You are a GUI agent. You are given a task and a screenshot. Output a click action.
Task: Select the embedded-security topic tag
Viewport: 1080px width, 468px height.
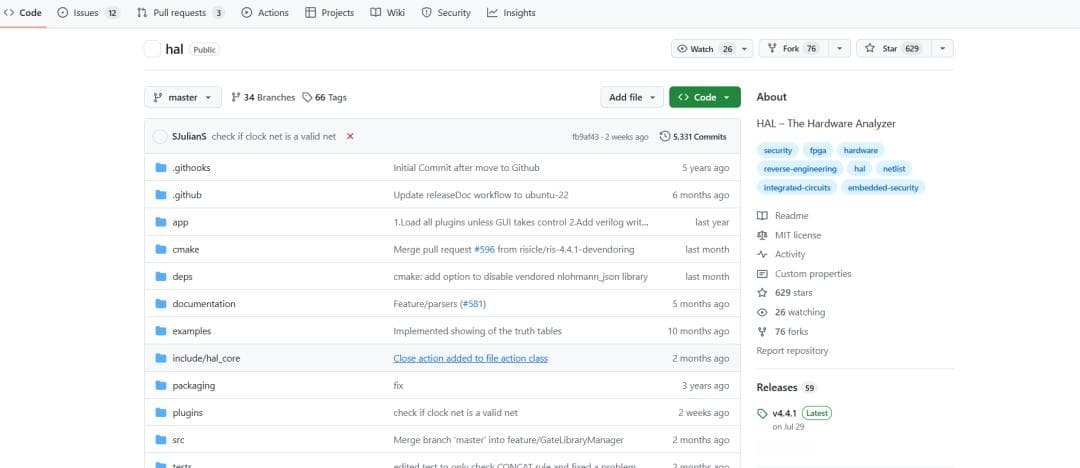tap(883, 187)
